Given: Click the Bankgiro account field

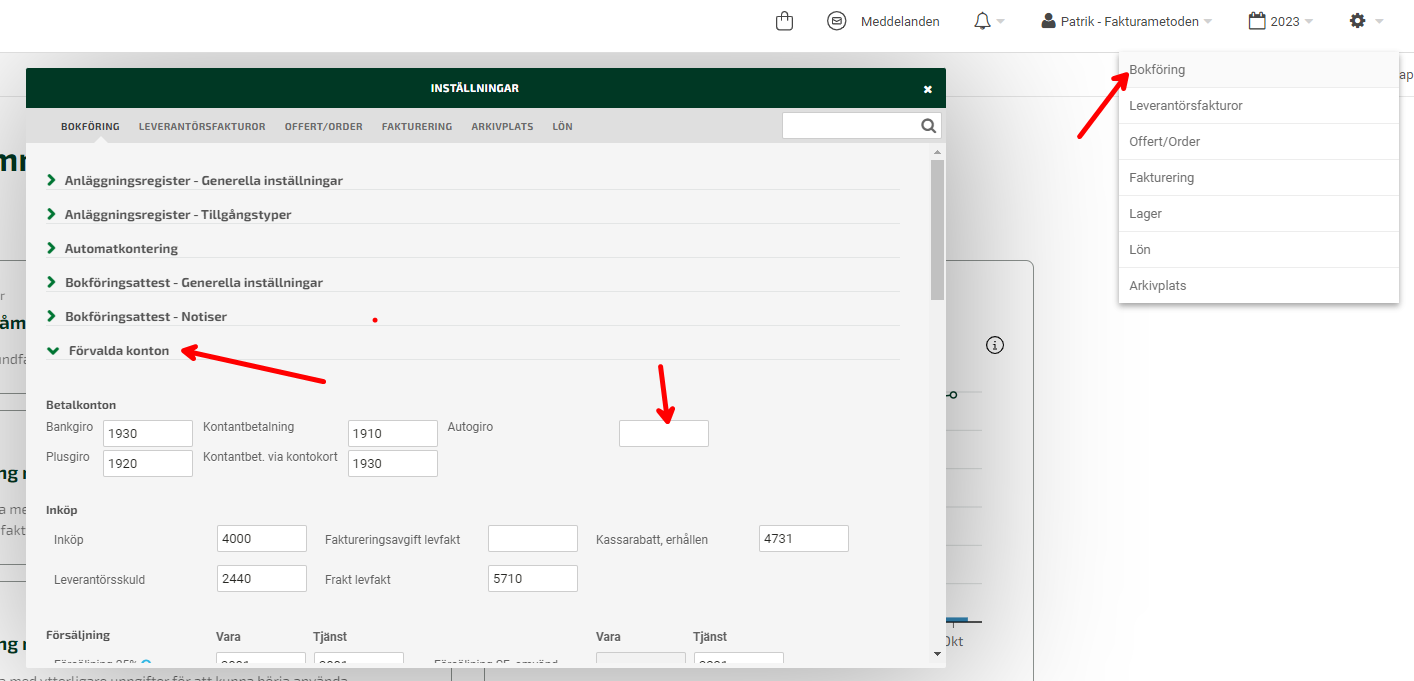Looking at the screenshot, I should pos(148,433).
